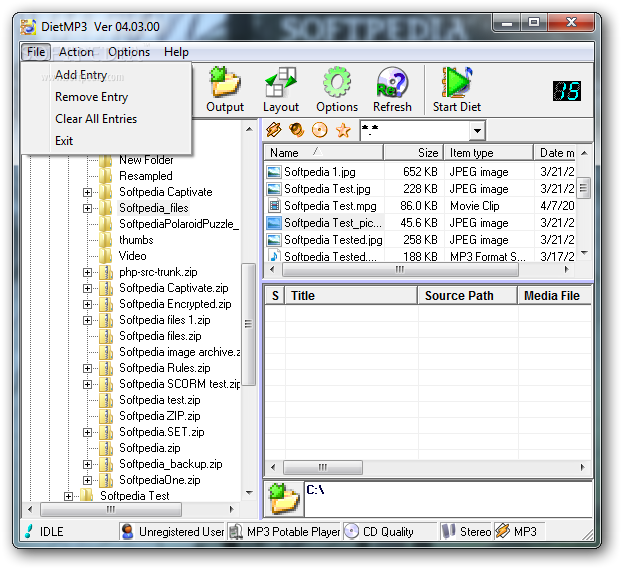Select Softpedia.zip in folder tree
The width and height of the screenshot is (622, 569).
click(x=150, y=448)
